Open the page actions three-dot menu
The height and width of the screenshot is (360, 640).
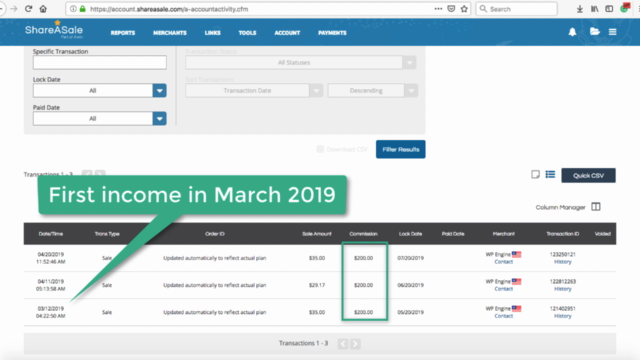click(x=438, y=9)
